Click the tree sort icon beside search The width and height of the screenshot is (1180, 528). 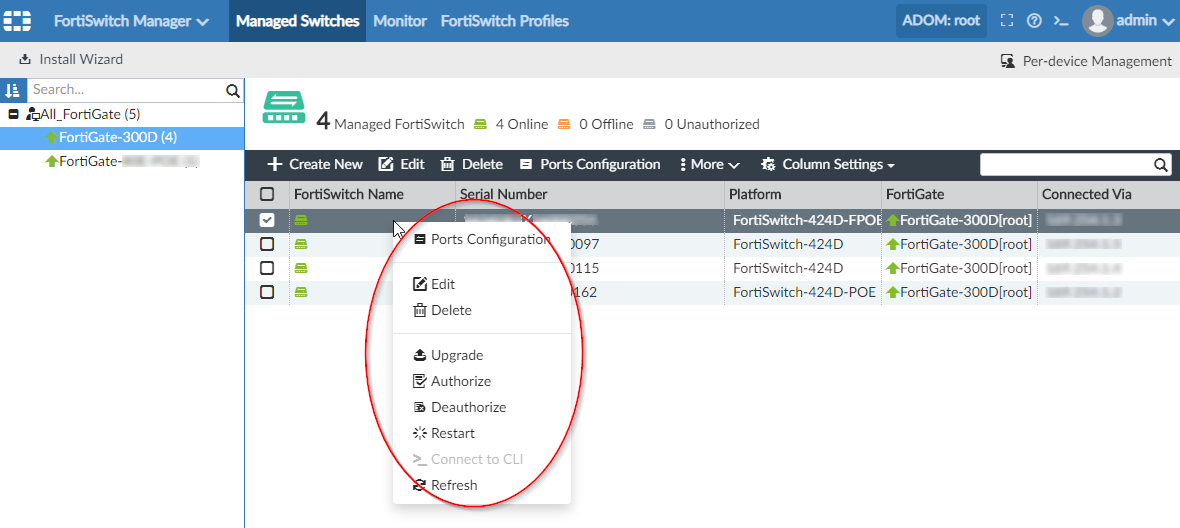pyautogui.click(x=13, y=90)
